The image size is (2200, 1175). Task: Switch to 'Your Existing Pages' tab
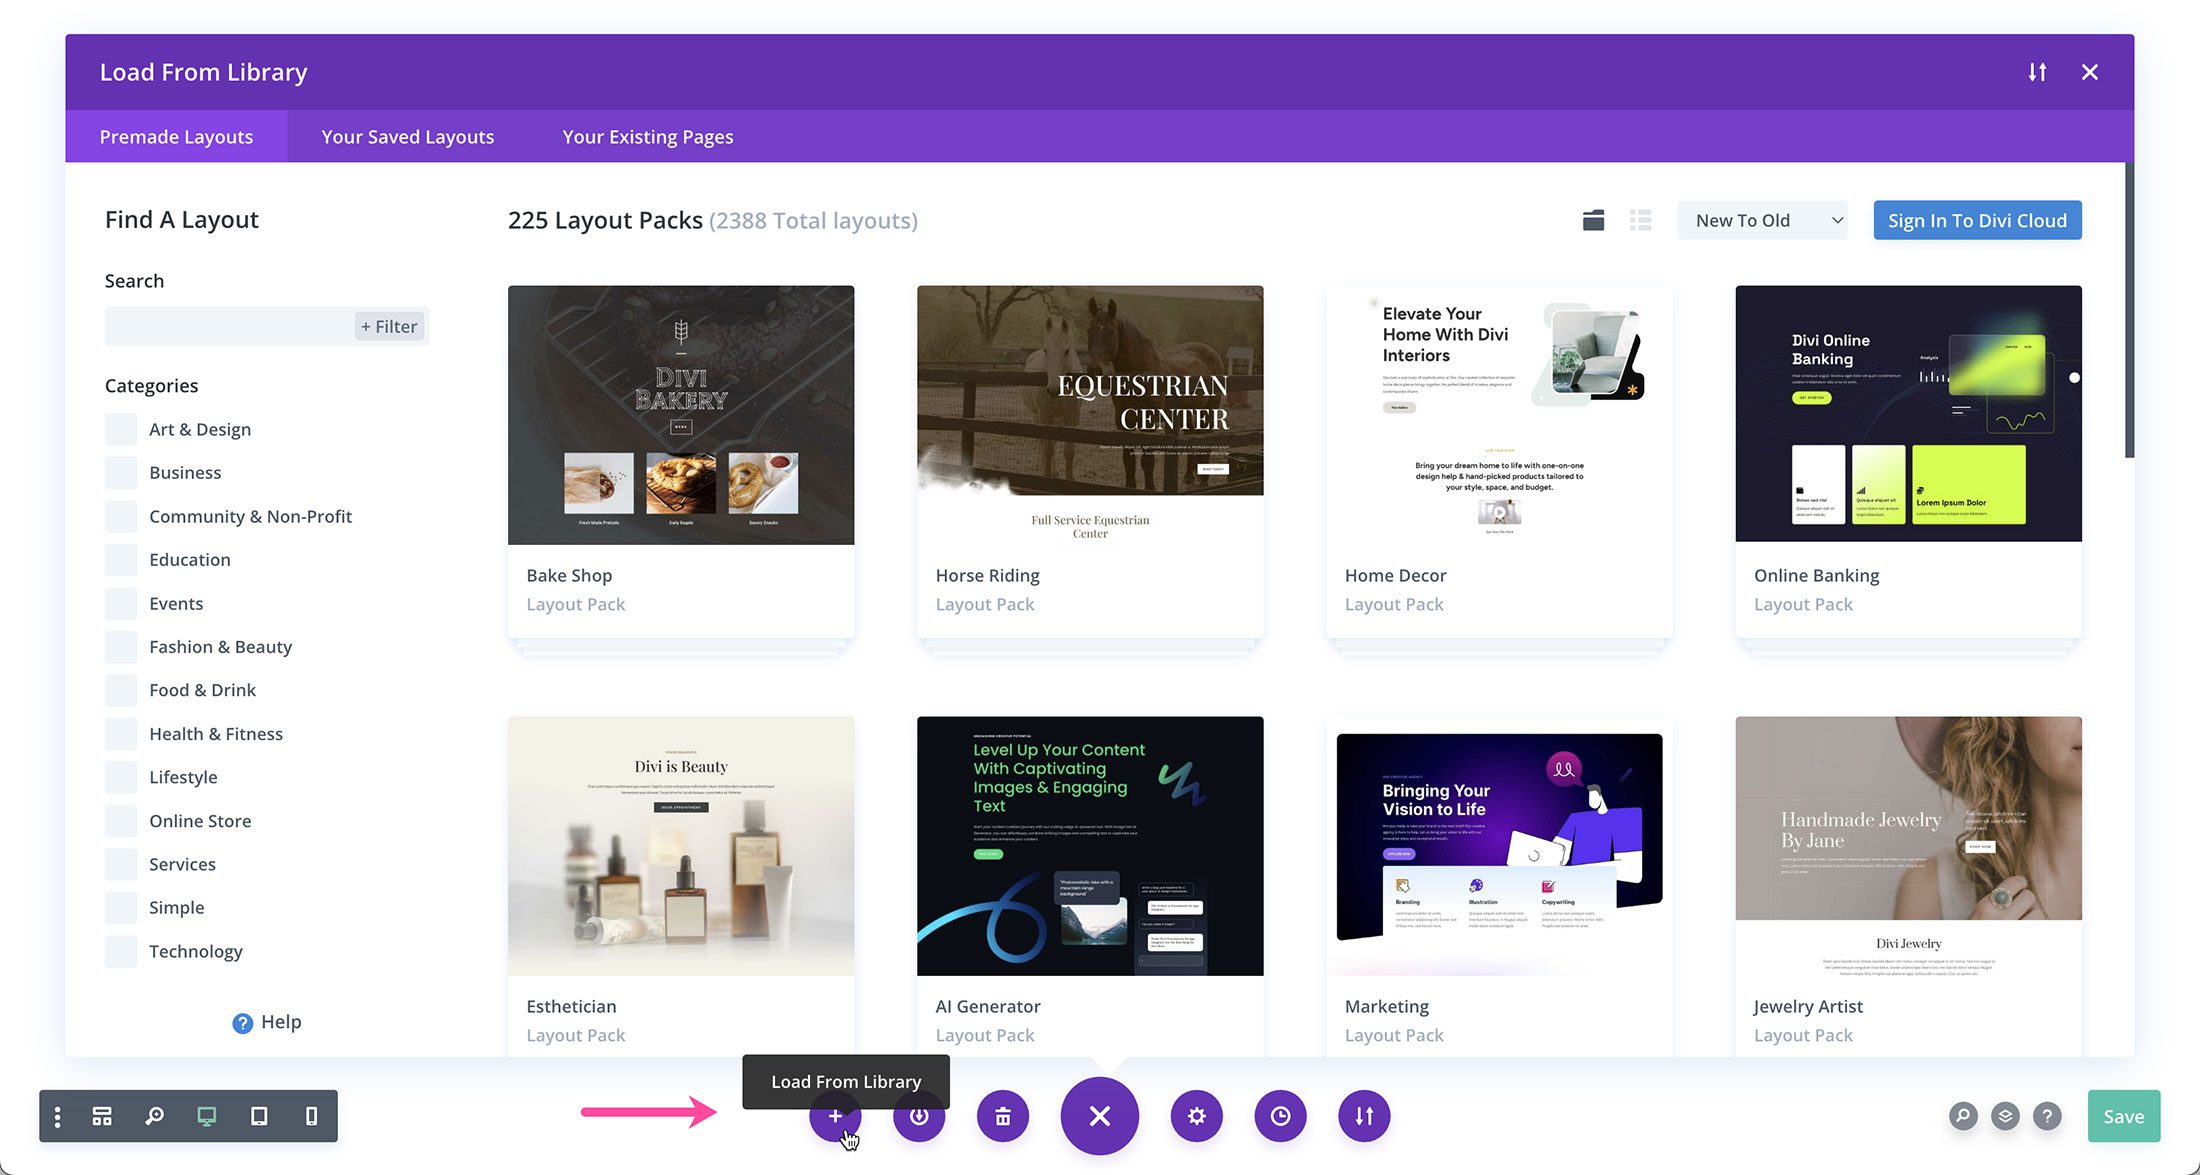pos(647,135)
